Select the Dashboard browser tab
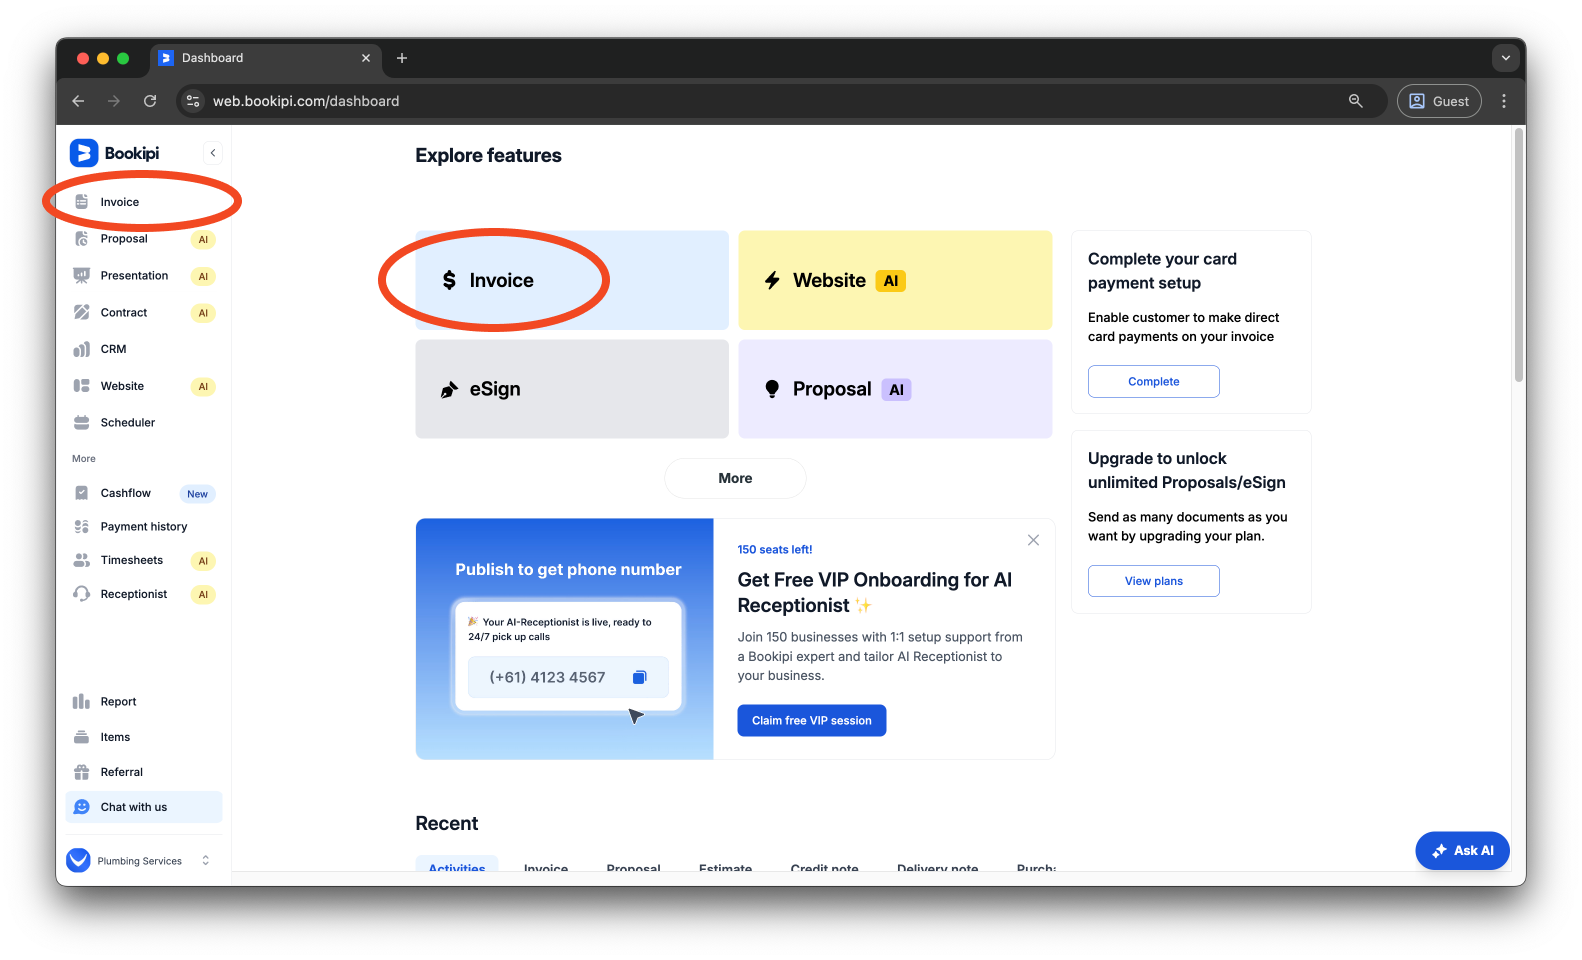1582x960 pixels. 265,58
